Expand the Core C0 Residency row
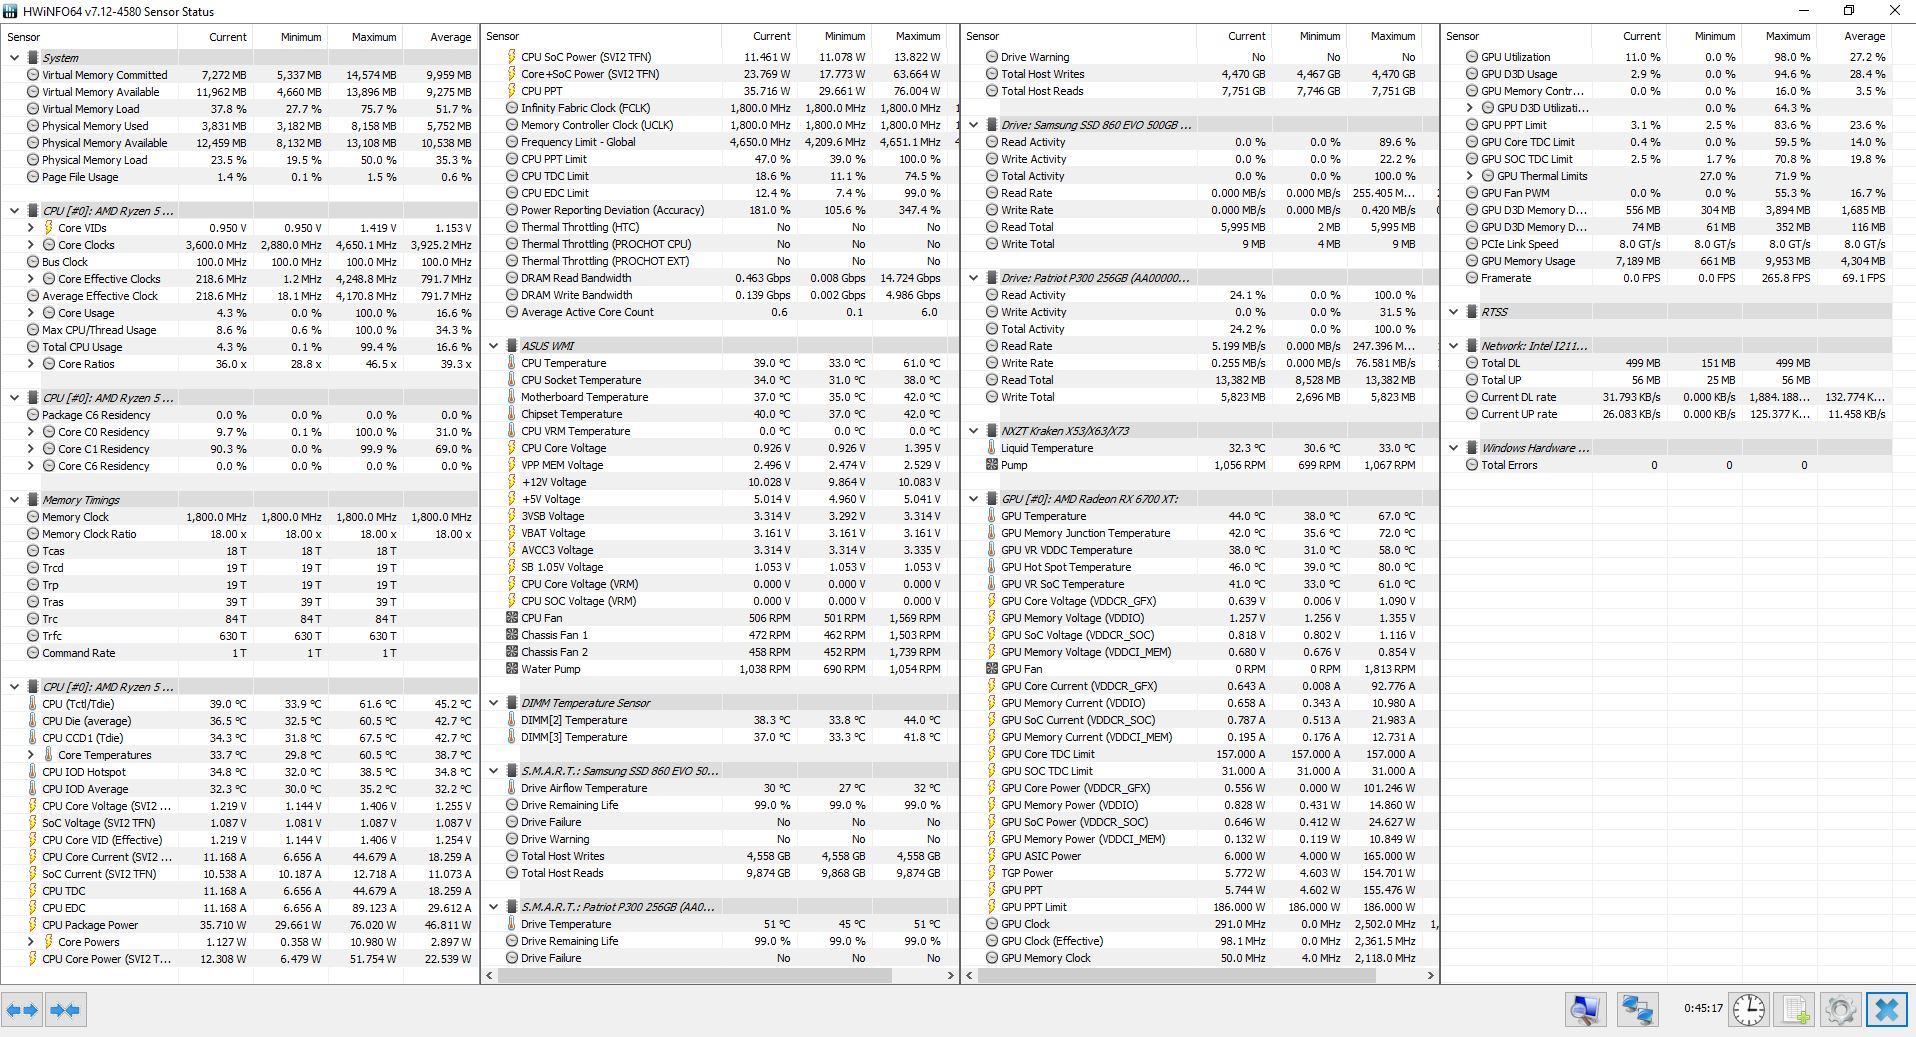This screenshot has height=1037, width=1916. (x=30, y=432)
